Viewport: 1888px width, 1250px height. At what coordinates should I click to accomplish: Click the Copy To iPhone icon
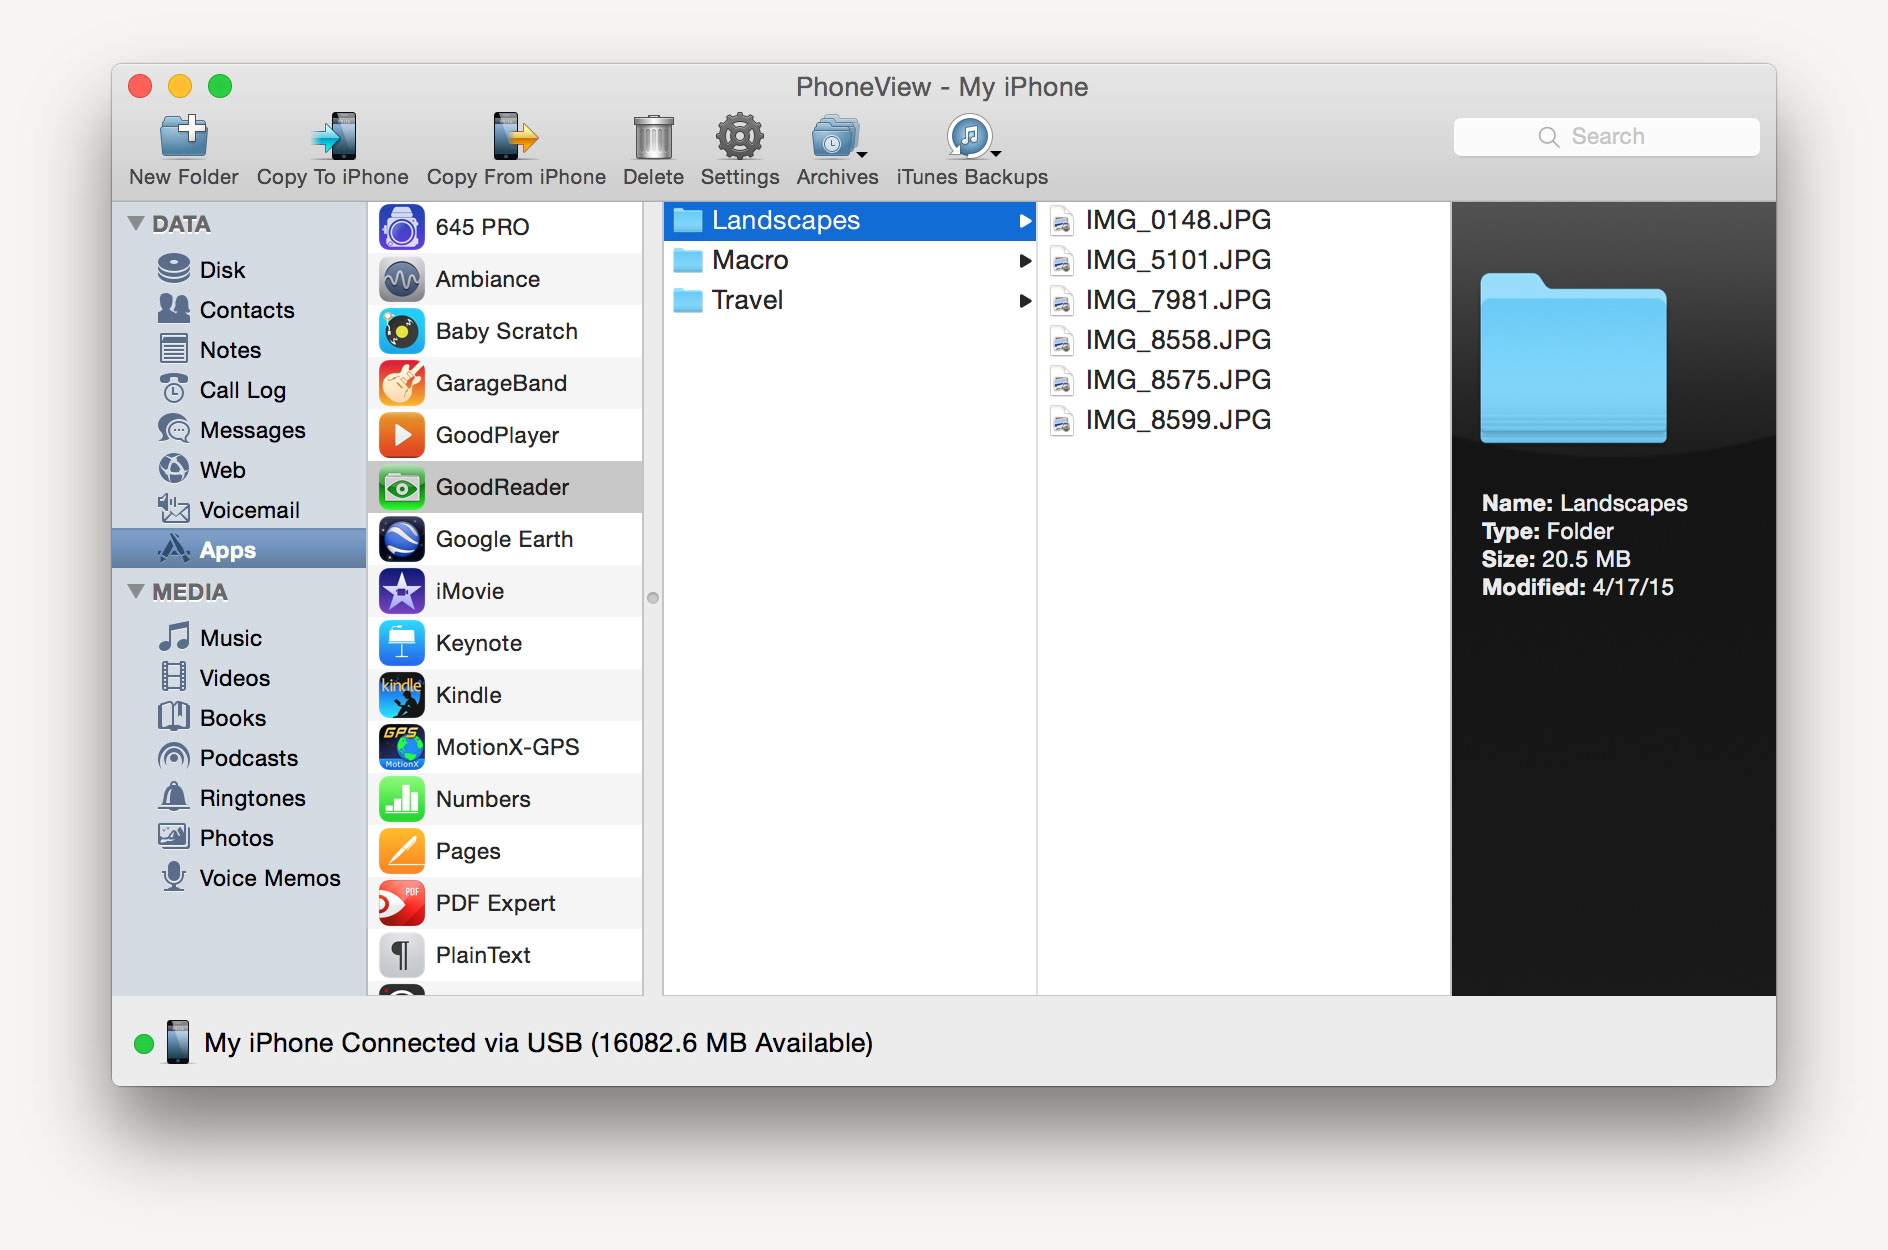pos(334,138)
